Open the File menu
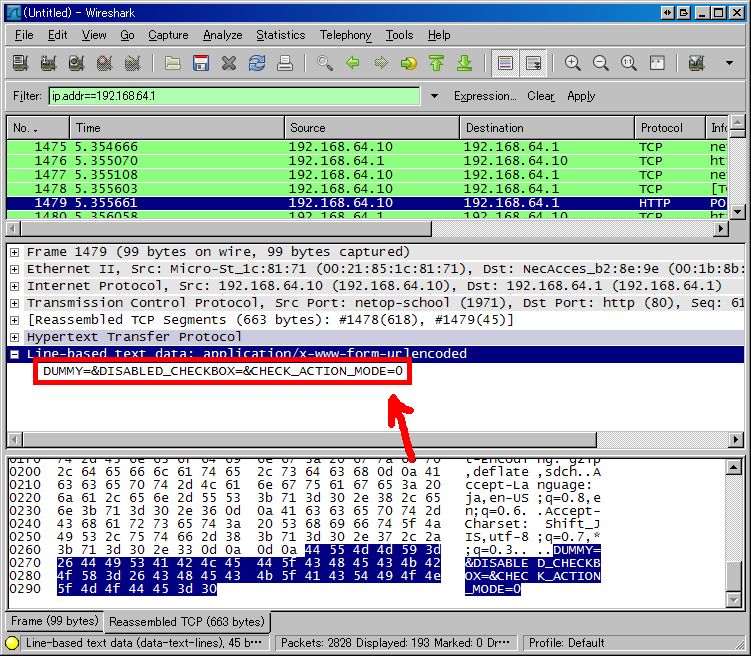 [24, 35]
